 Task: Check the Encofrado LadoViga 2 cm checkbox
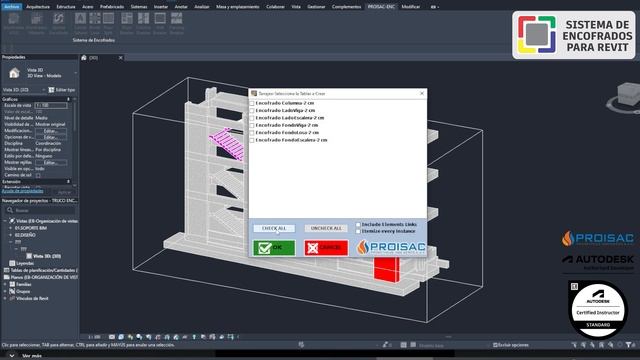click(x=252, y=111)
